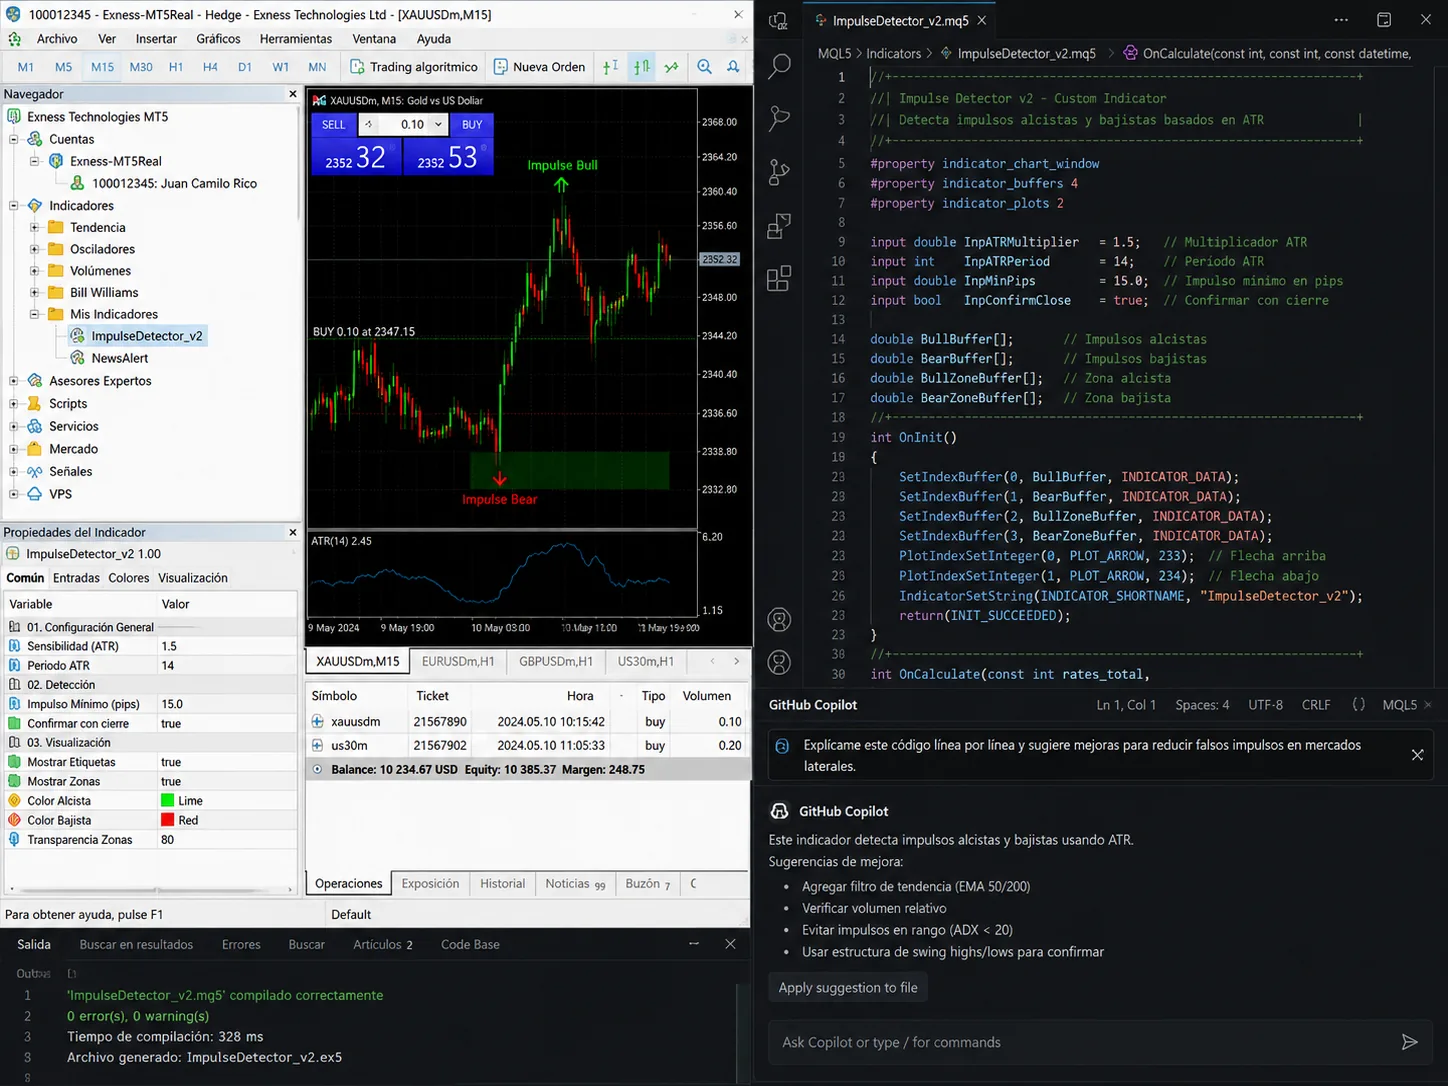Click the Exness Technologies MT5 root icon
1448x1086 pixels.
[14, 117]
